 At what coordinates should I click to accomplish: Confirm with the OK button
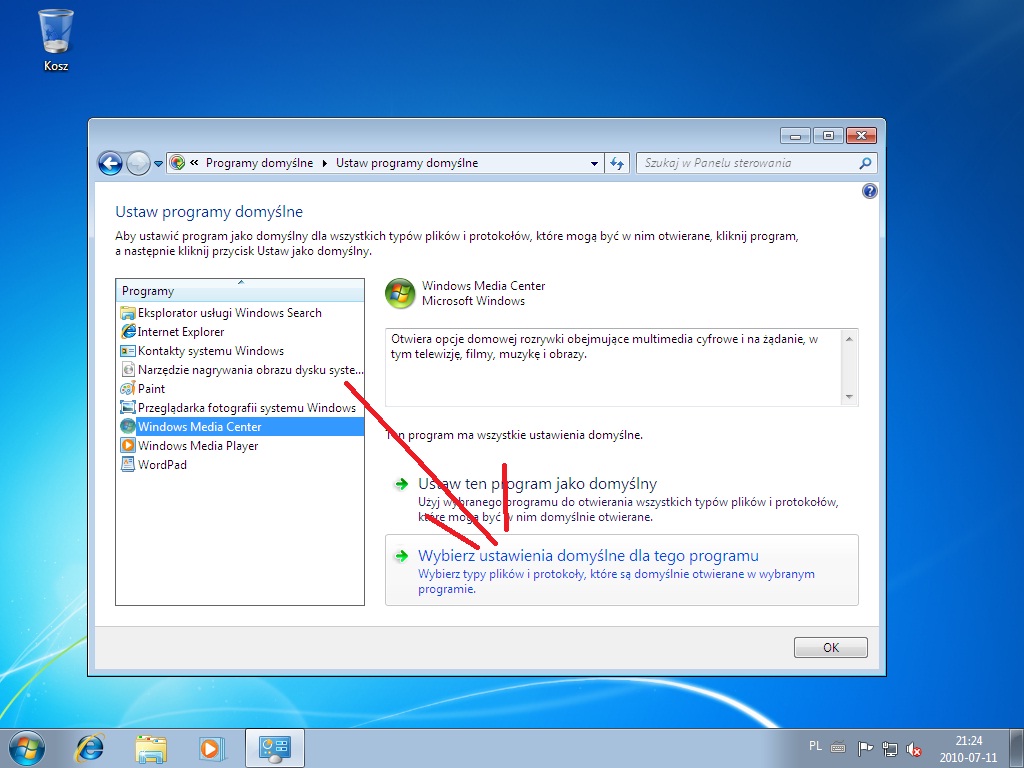[x=831, y=647]
